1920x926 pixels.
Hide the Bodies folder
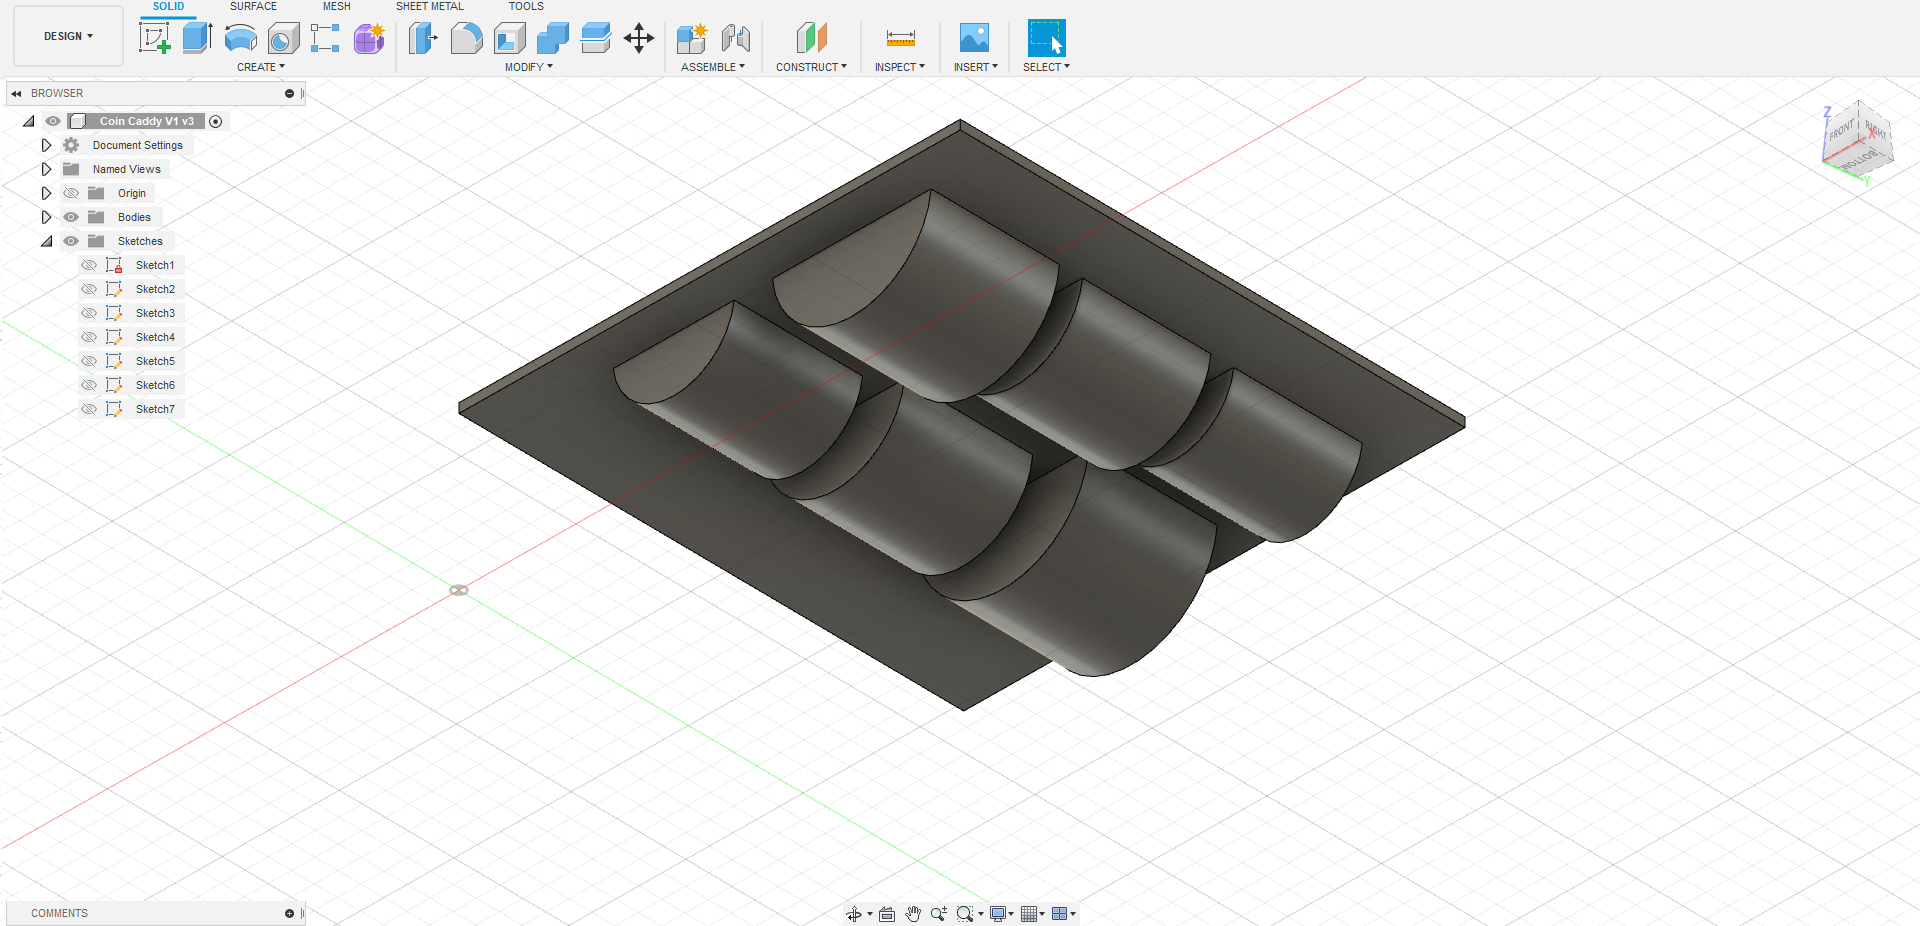(71, 217)
